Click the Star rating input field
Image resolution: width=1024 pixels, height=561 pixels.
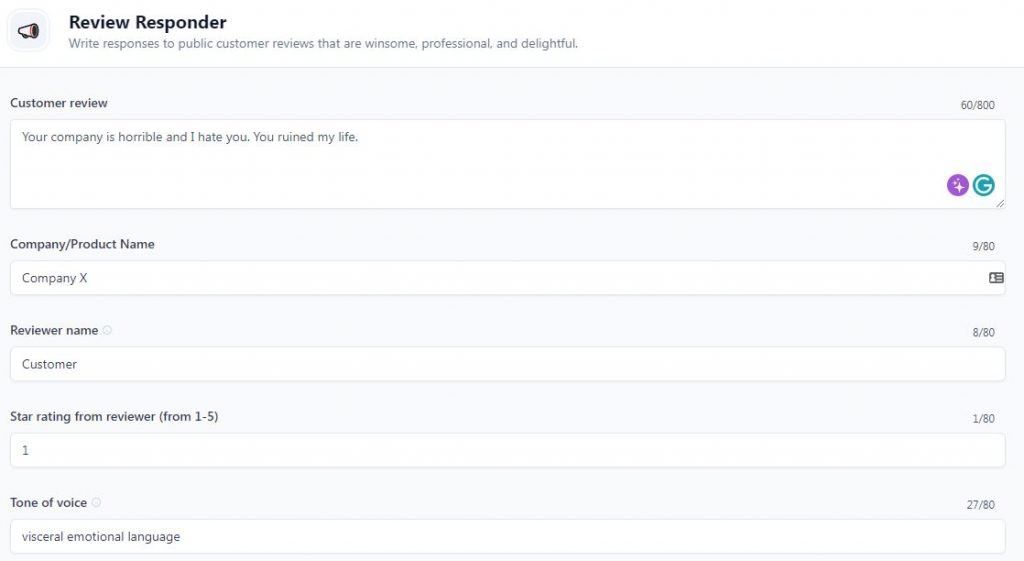point(507,450)
